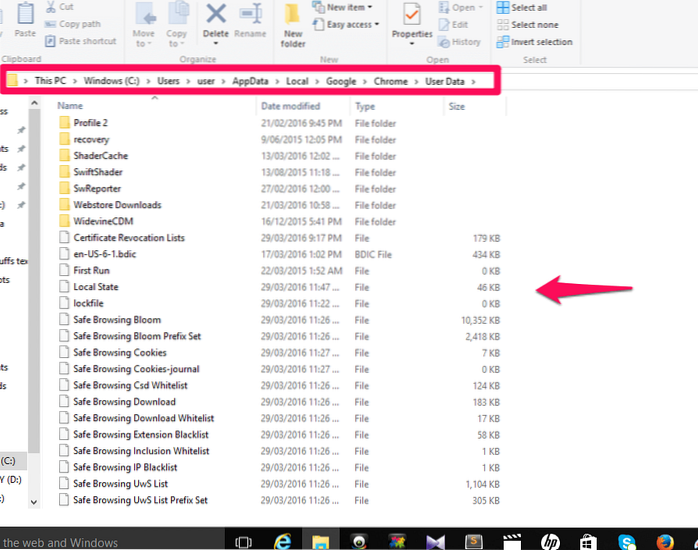Screen dimensions: 698x550
Task: Click Paste shortcut in the ribbon
Action: [x=81, y=41]
